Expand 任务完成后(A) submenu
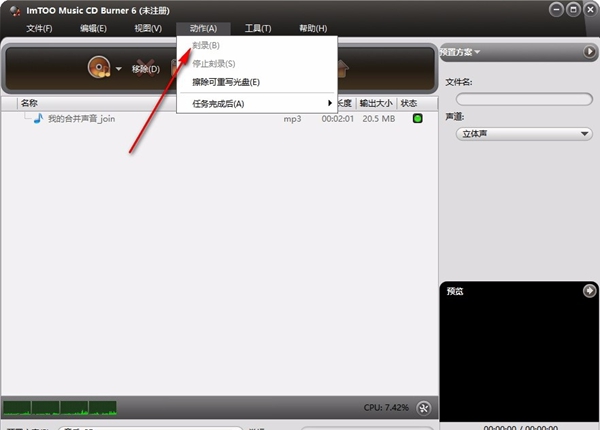Image resolution: width=600 pixels, height=430 pixels. 257,104
